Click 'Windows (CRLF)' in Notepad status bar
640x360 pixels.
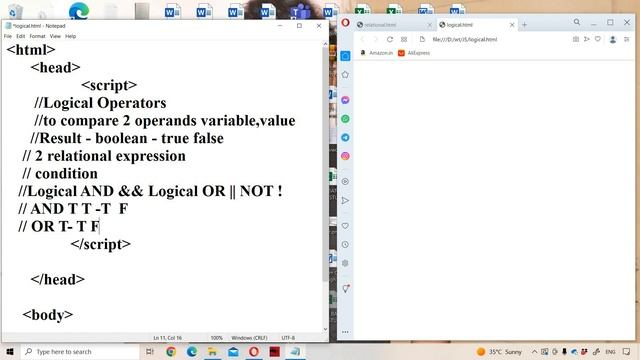[249, 338]
